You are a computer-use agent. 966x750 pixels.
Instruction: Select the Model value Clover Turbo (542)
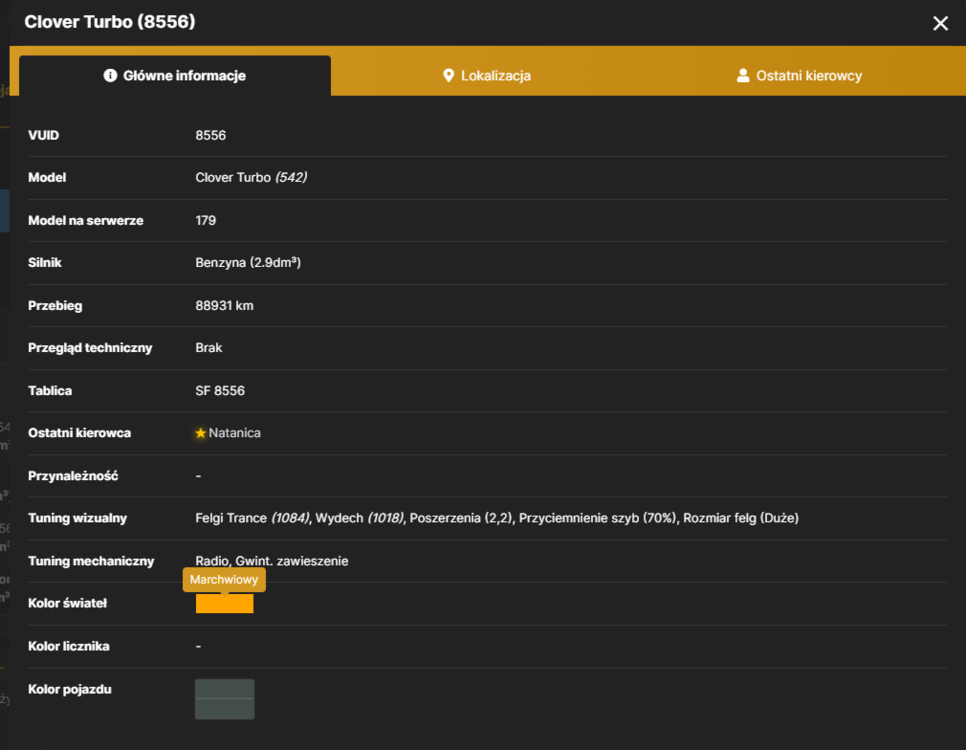(251, 177)
